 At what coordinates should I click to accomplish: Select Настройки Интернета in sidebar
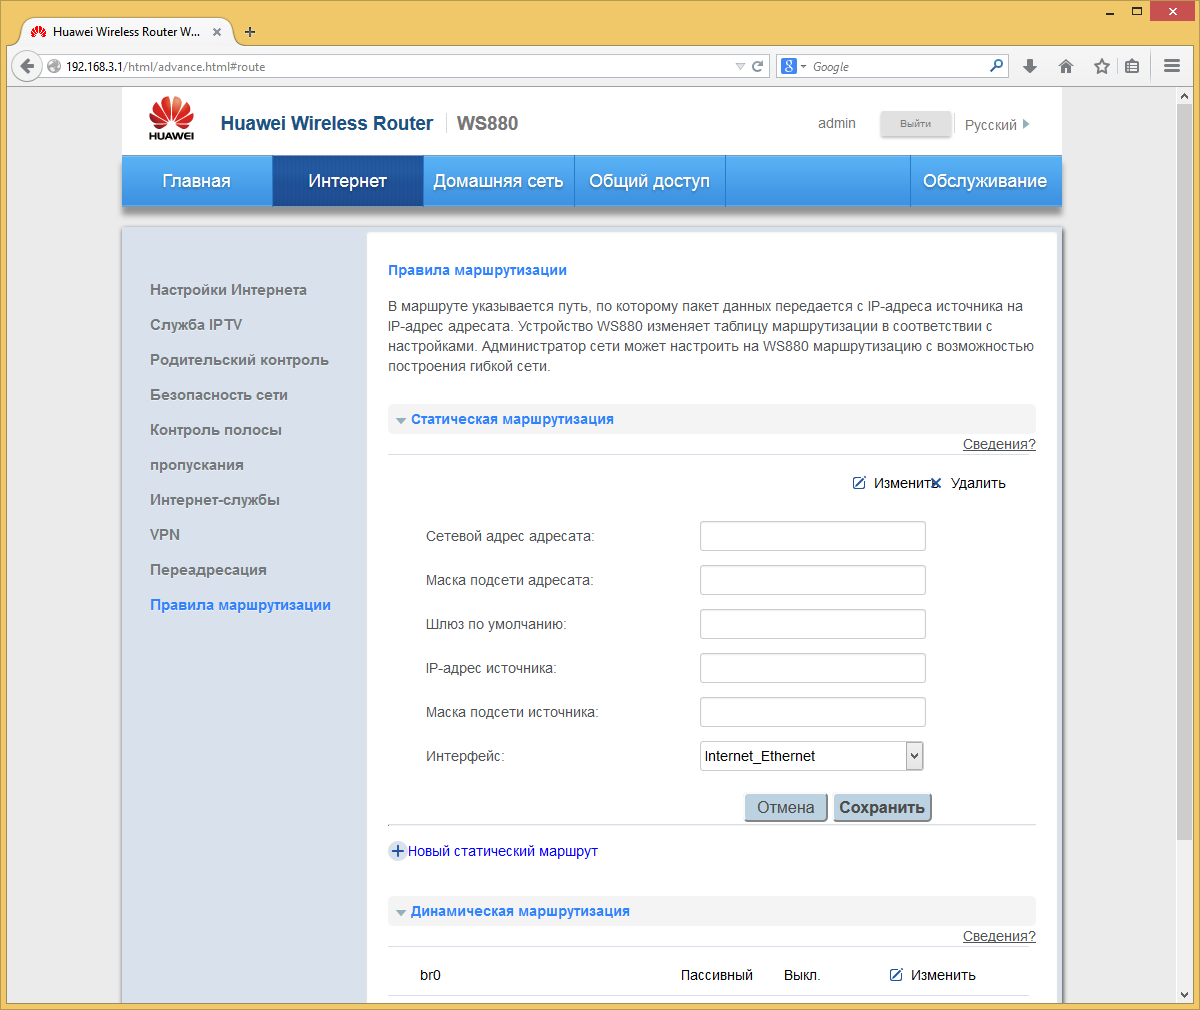228,290
